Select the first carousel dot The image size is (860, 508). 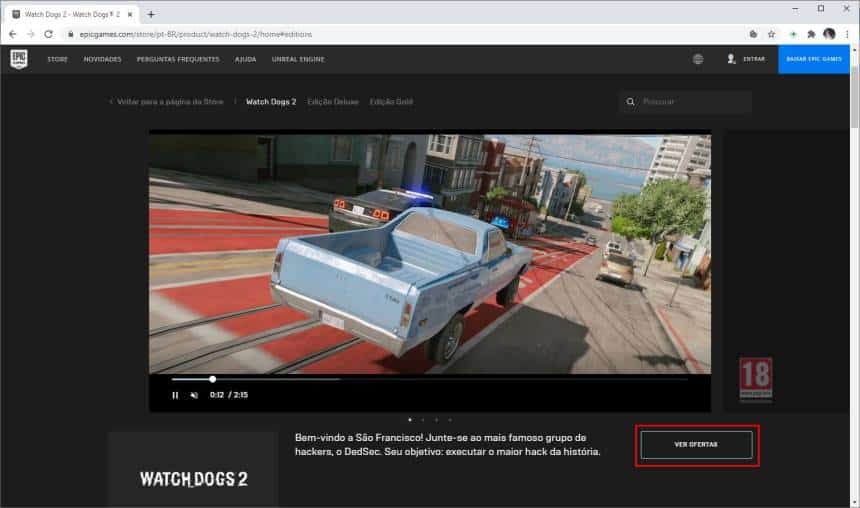(410, 420)
